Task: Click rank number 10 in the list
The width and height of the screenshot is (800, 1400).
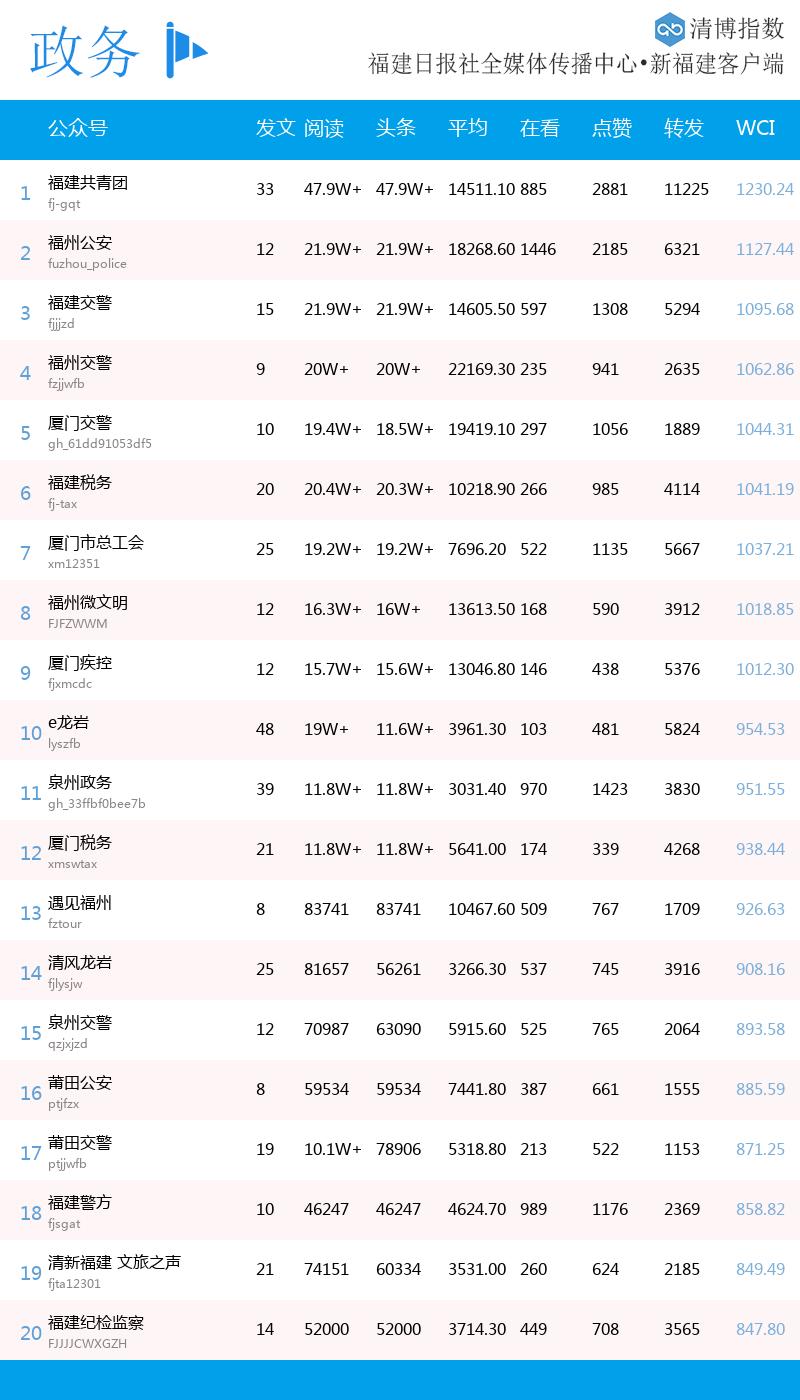Action: click(x=31, y=733)
